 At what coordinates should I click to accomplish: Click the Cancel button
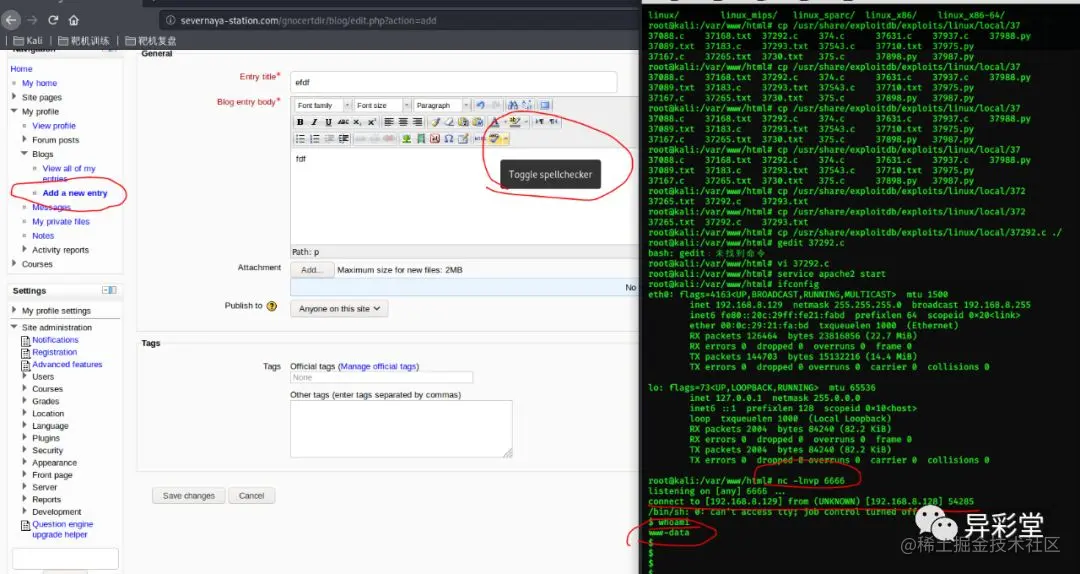tap(251, 495)
